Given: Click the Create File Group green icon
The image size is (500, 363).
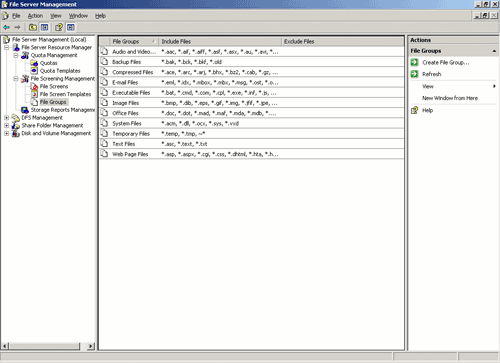Looking at the screenshot, I should coord(414,62).
